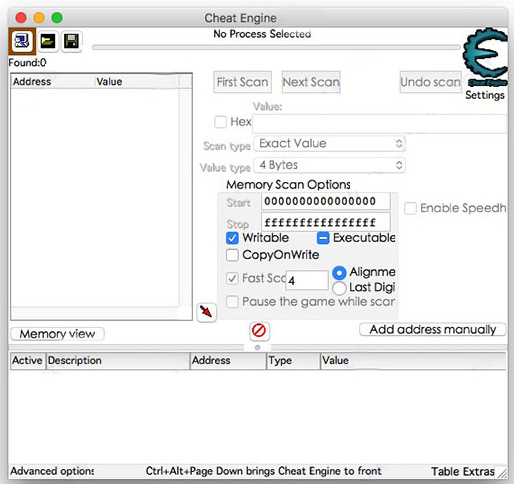Screen dimensions: 514x484
Task: Click Address column header in cheat table
Action: 228,360
